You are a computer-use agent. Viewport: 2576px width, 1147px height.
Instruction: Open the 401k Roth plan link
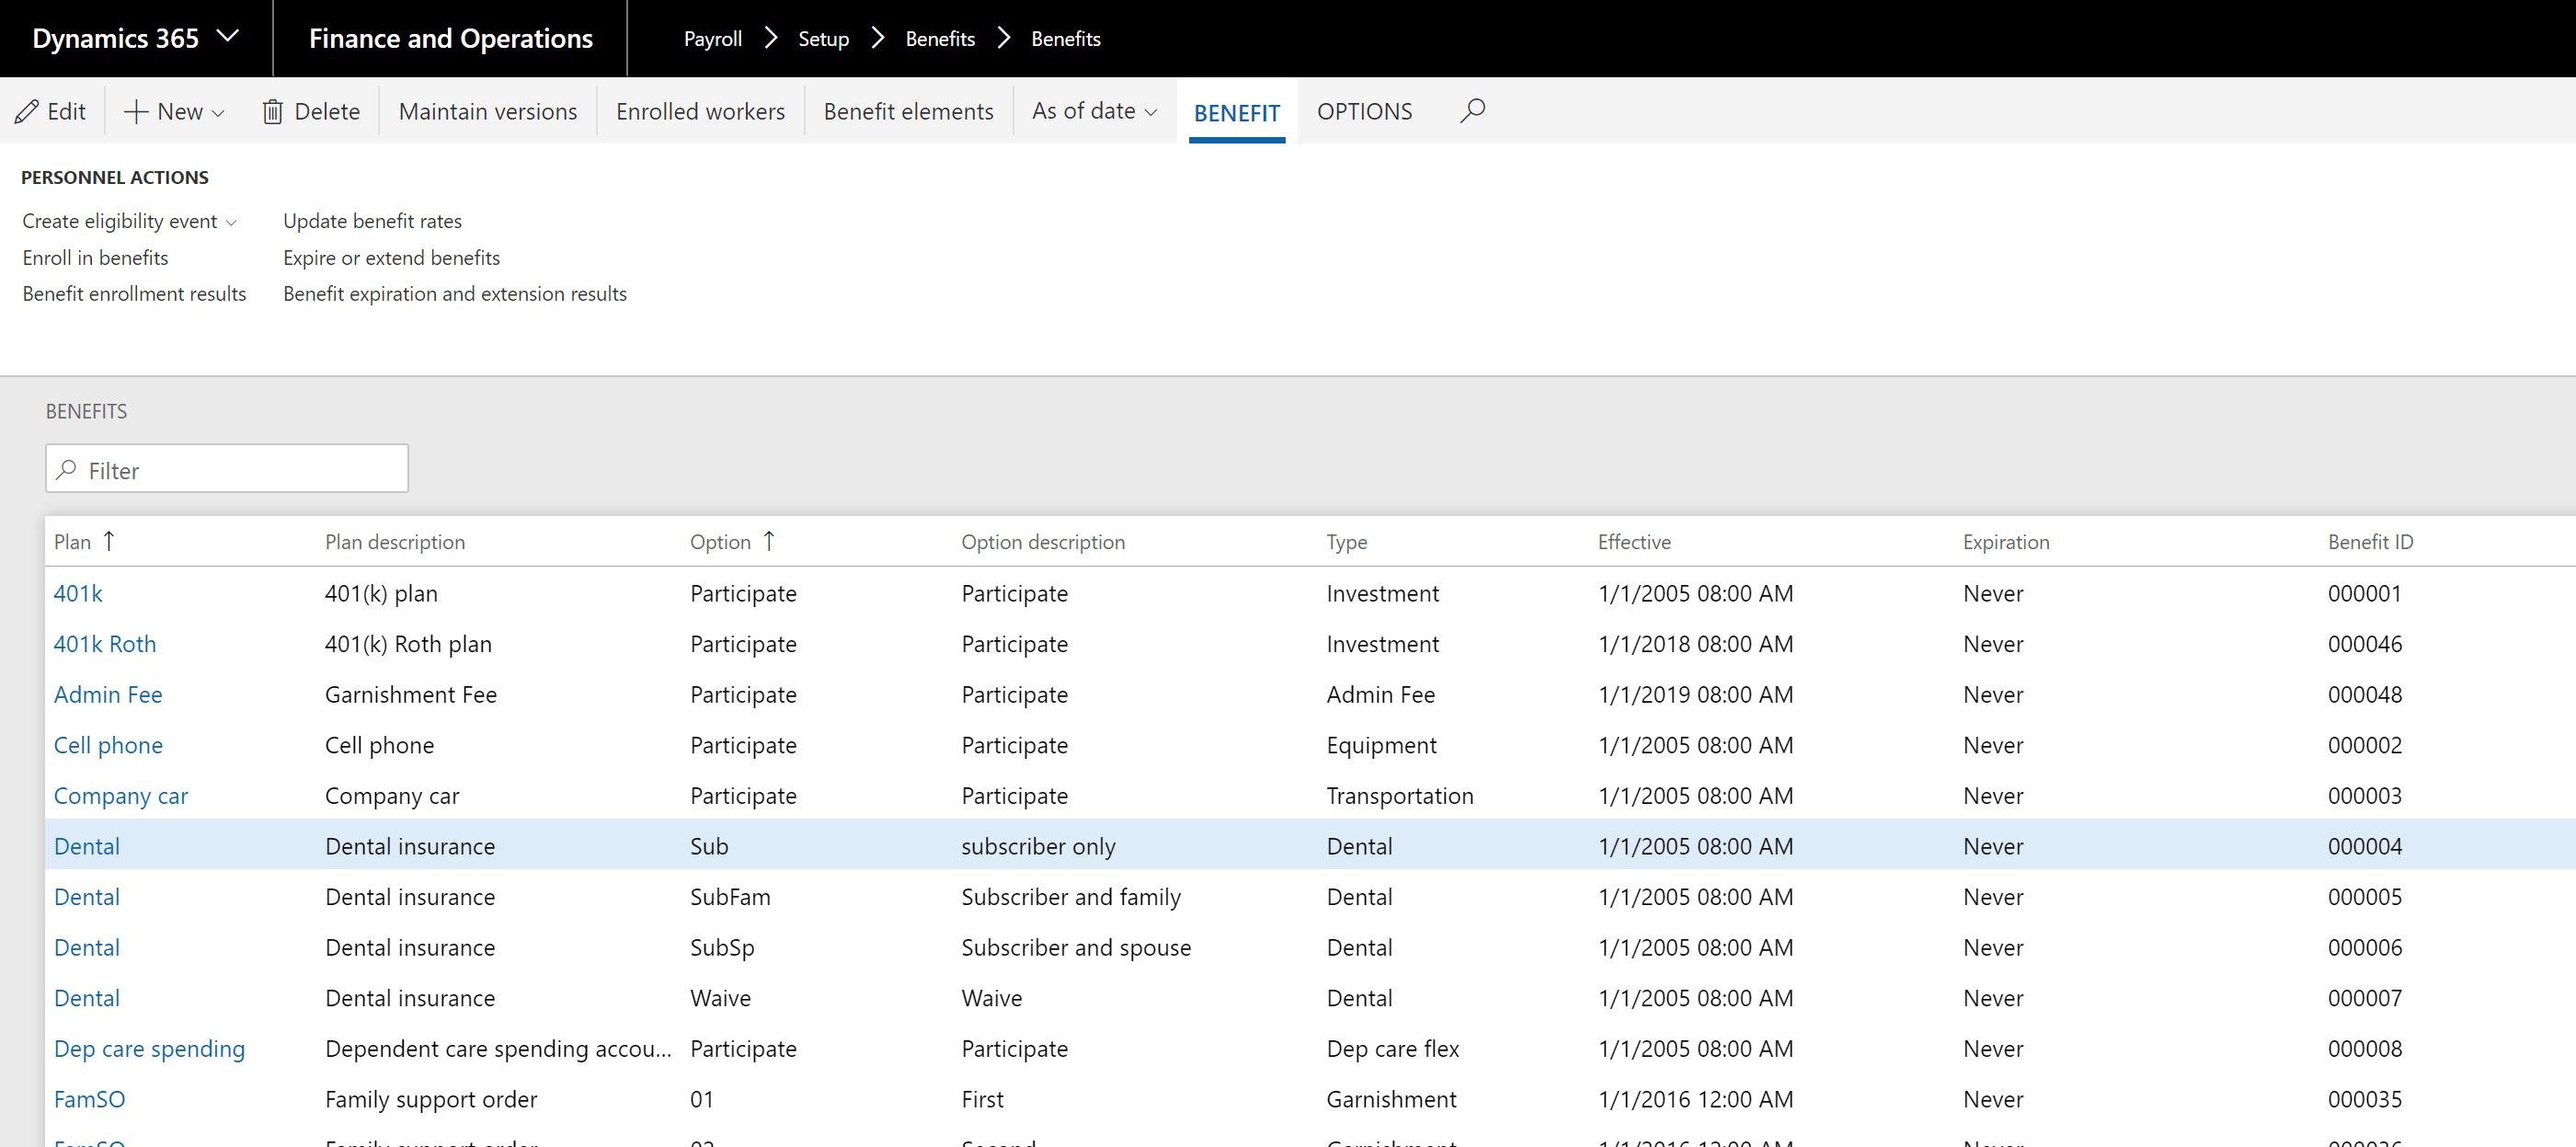tap(105, 644)
